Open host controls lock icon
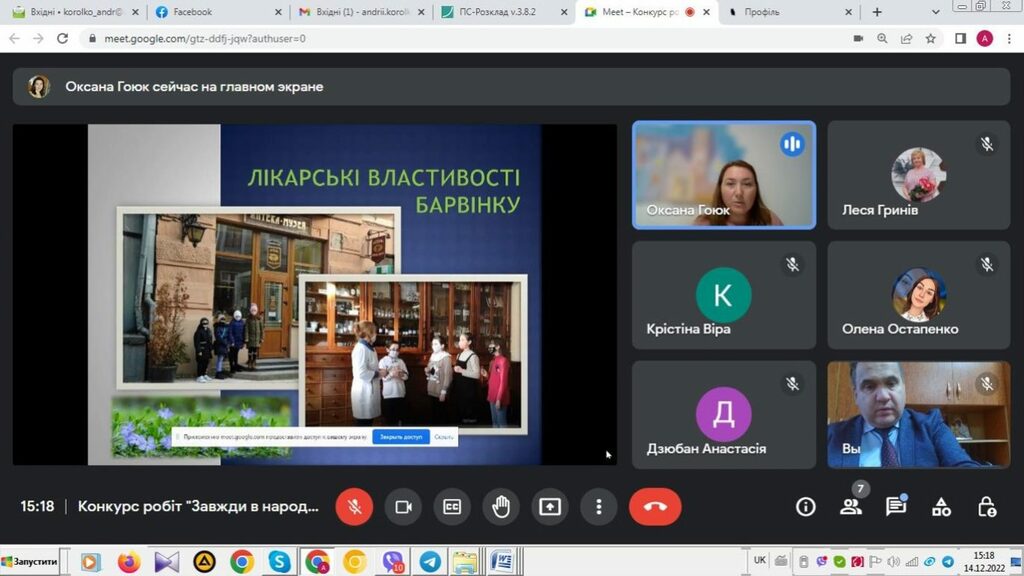This screenshot has width=1024, height=576. click(986, 507)
